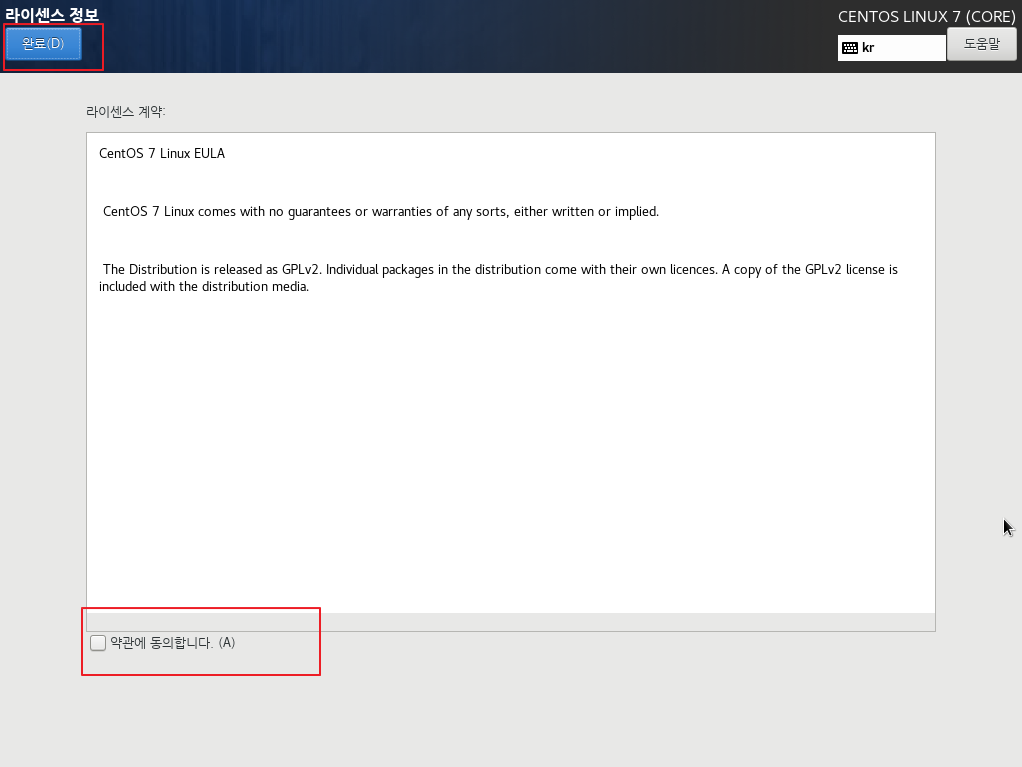Screen dimensions: 1022x767
Task: Check the 약관에 동의합니다 agreement checkbox
Action: pos(98,643)
